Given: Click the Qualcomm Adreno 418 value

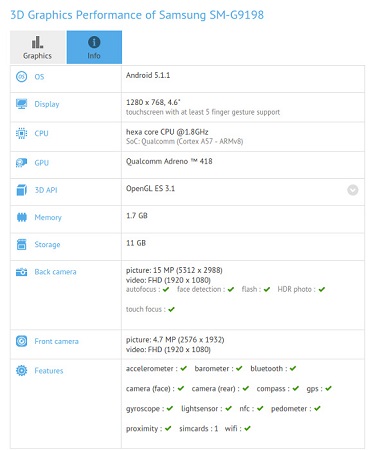Looking at the screenshot, I should 169,161.
